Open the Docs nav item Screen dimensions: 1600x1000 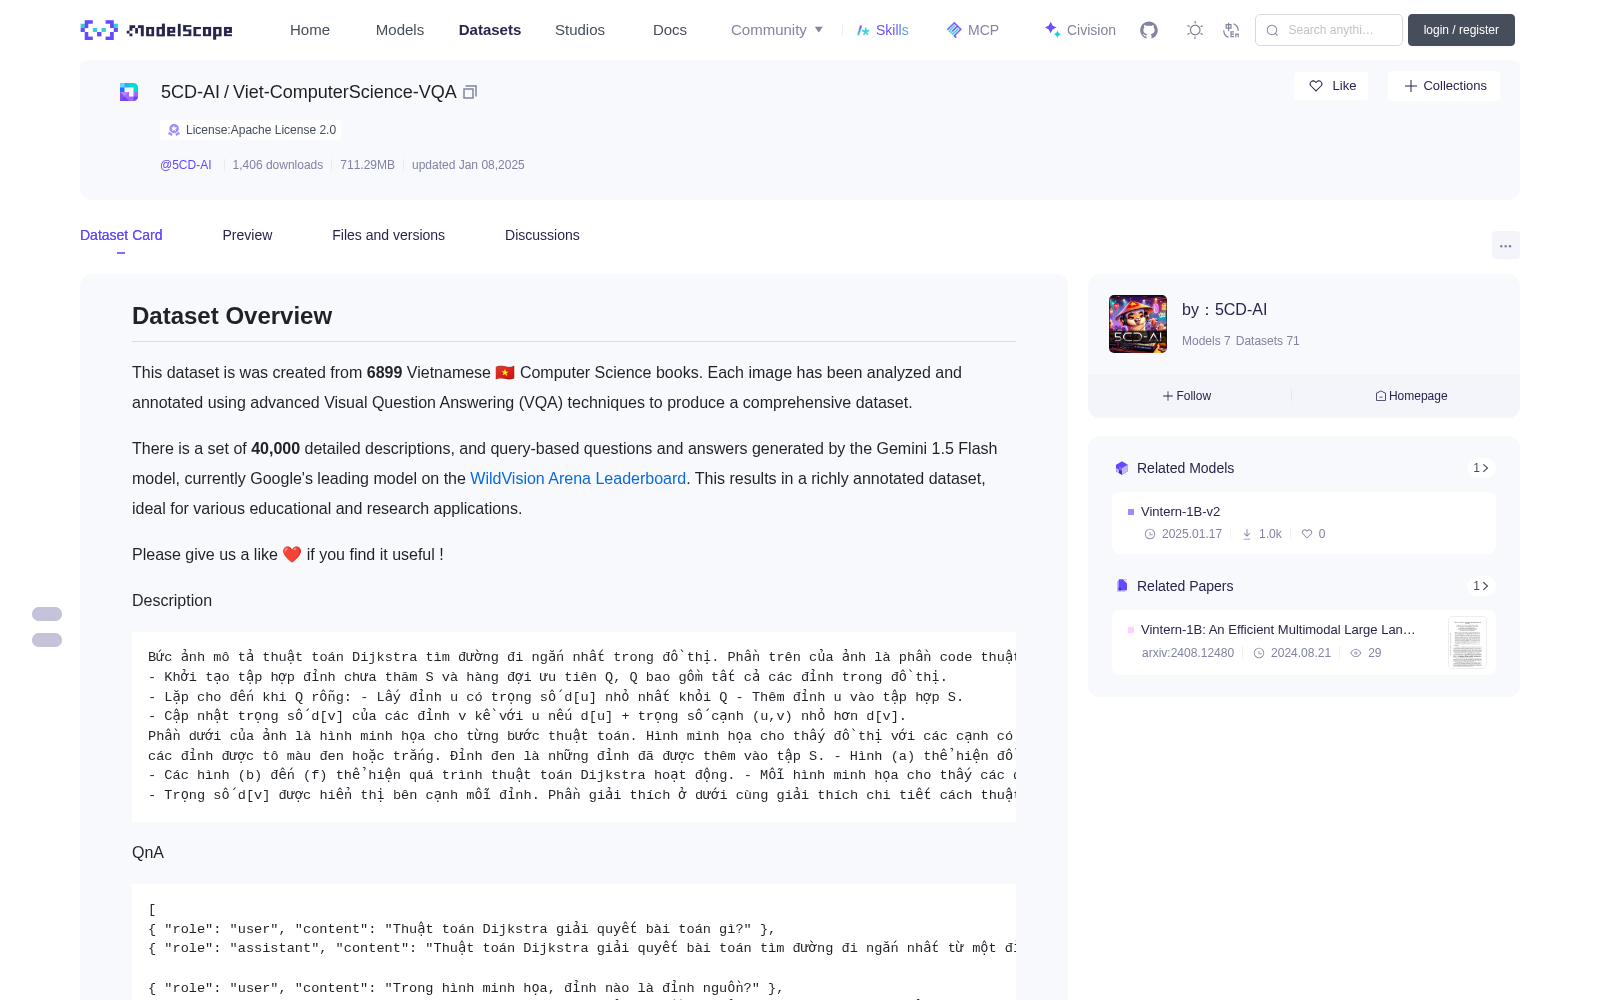[x=670, y=30]
